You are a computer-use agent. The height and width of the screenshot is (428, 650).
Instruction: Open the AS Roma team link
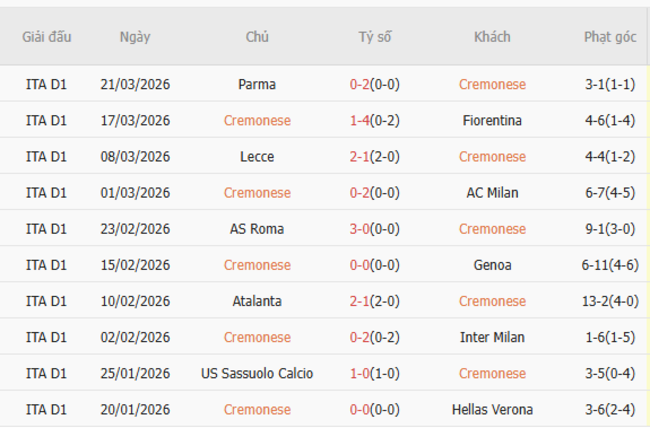point(257,228)
